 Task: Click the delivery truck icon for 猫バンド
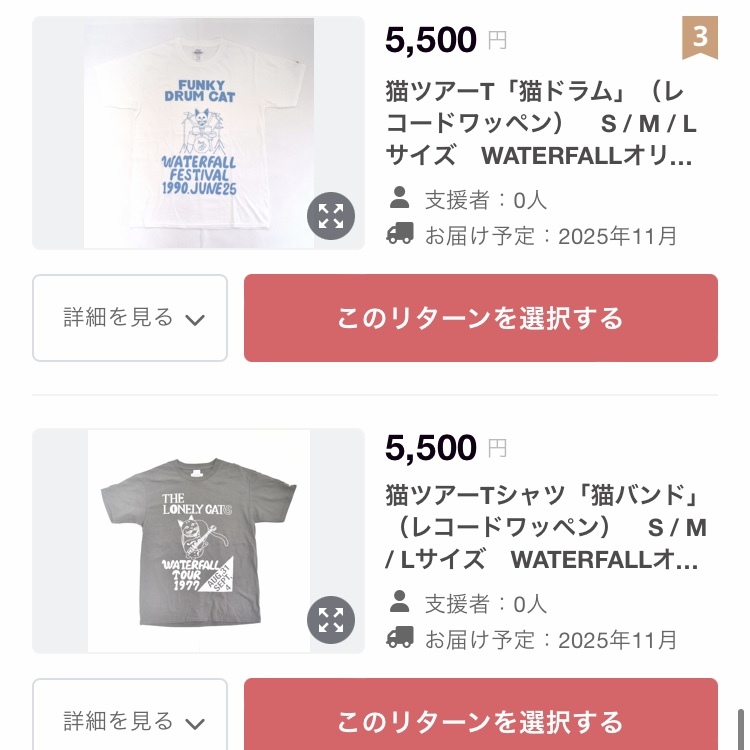(400, 639)
